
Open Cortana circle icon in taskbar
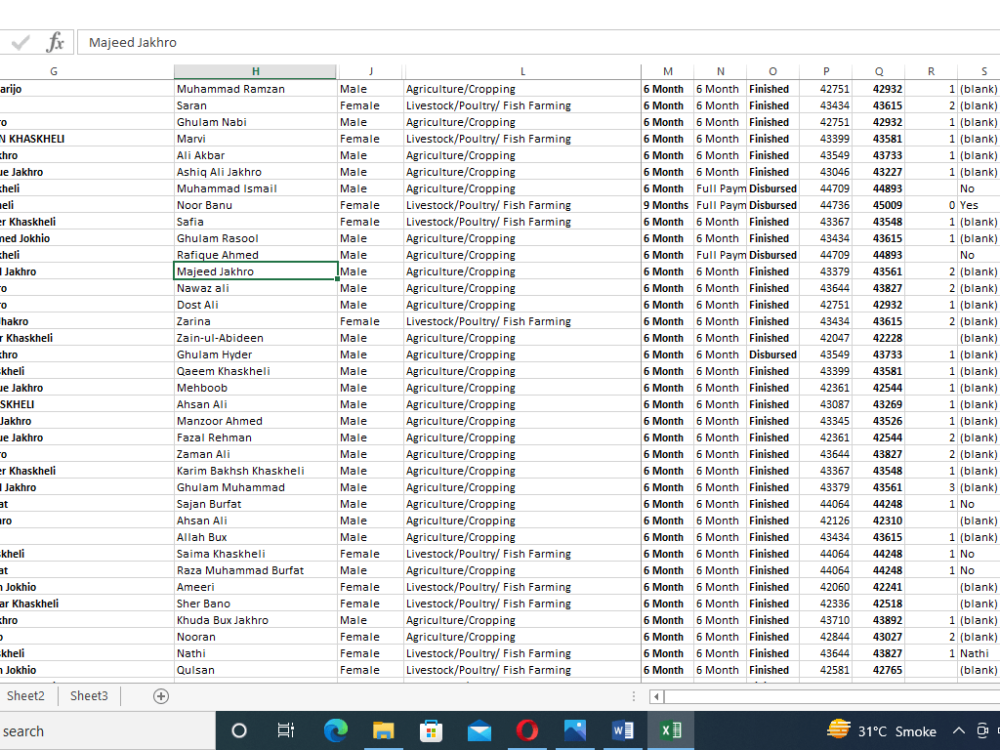point(239,730)
